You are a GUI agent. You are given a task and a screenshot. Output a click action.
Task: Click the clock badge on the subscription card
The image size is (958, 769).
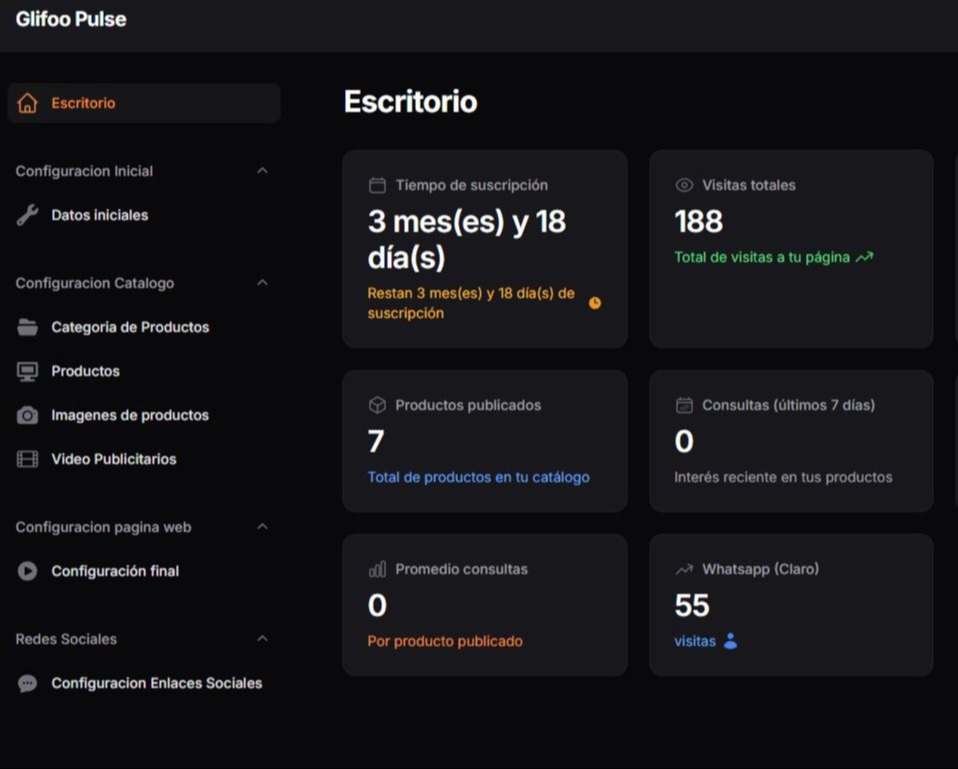(595, 302)
